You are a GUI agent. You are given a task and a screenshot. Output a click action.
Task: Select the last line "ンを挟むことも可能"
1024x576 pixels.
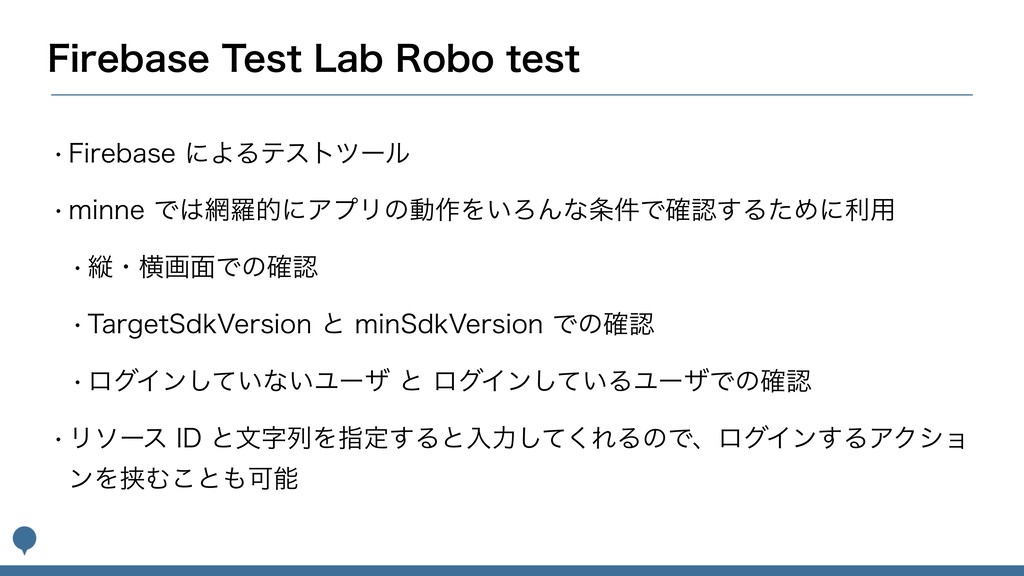[x=183, y=479]
